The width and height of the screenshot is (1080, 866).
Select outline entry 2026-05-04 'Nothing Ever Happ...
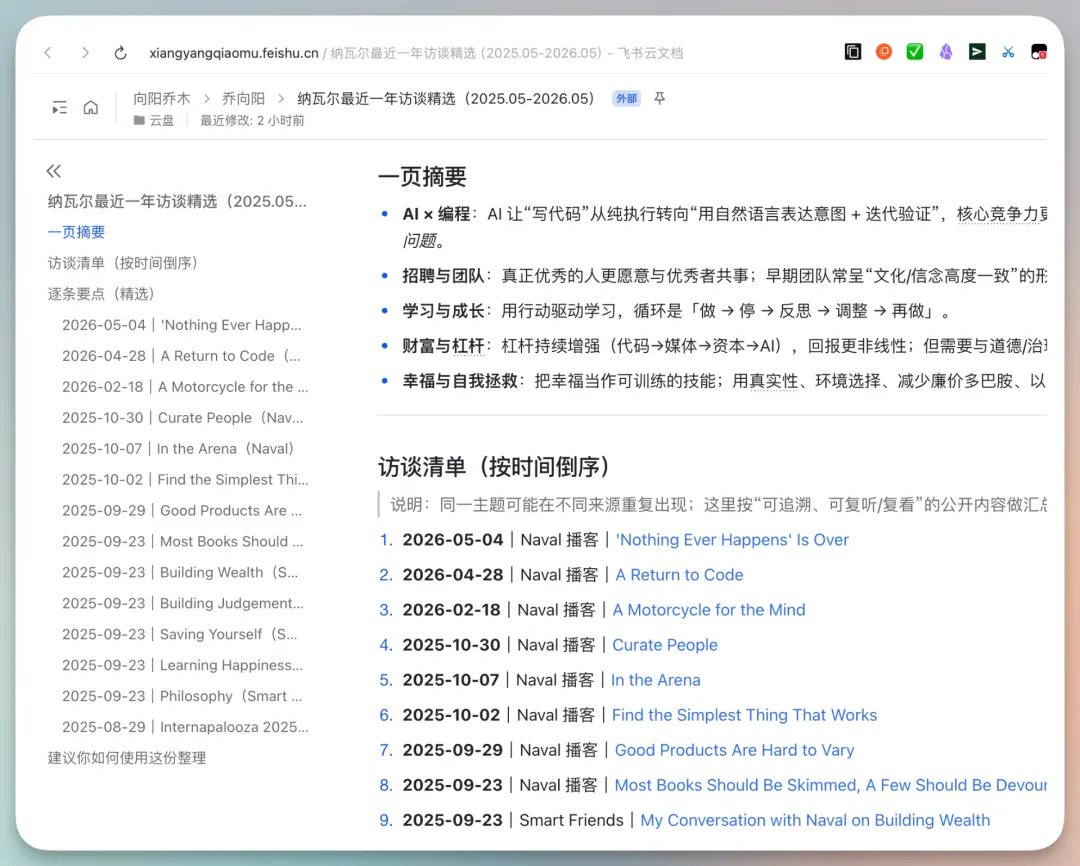click(182, 325)
